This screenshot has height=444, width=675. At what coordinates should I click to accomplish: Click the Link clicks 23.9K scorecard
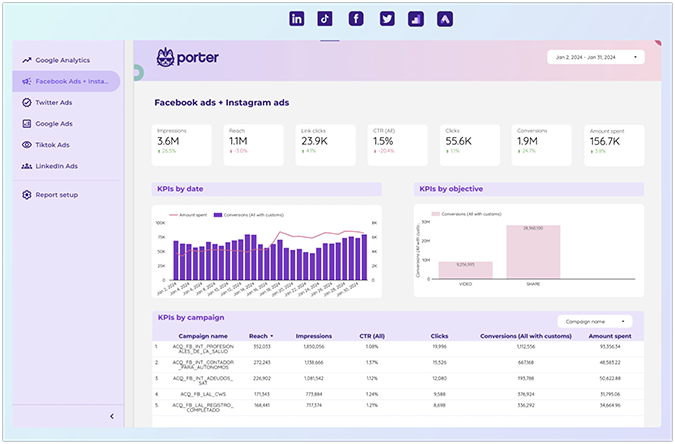325,145
